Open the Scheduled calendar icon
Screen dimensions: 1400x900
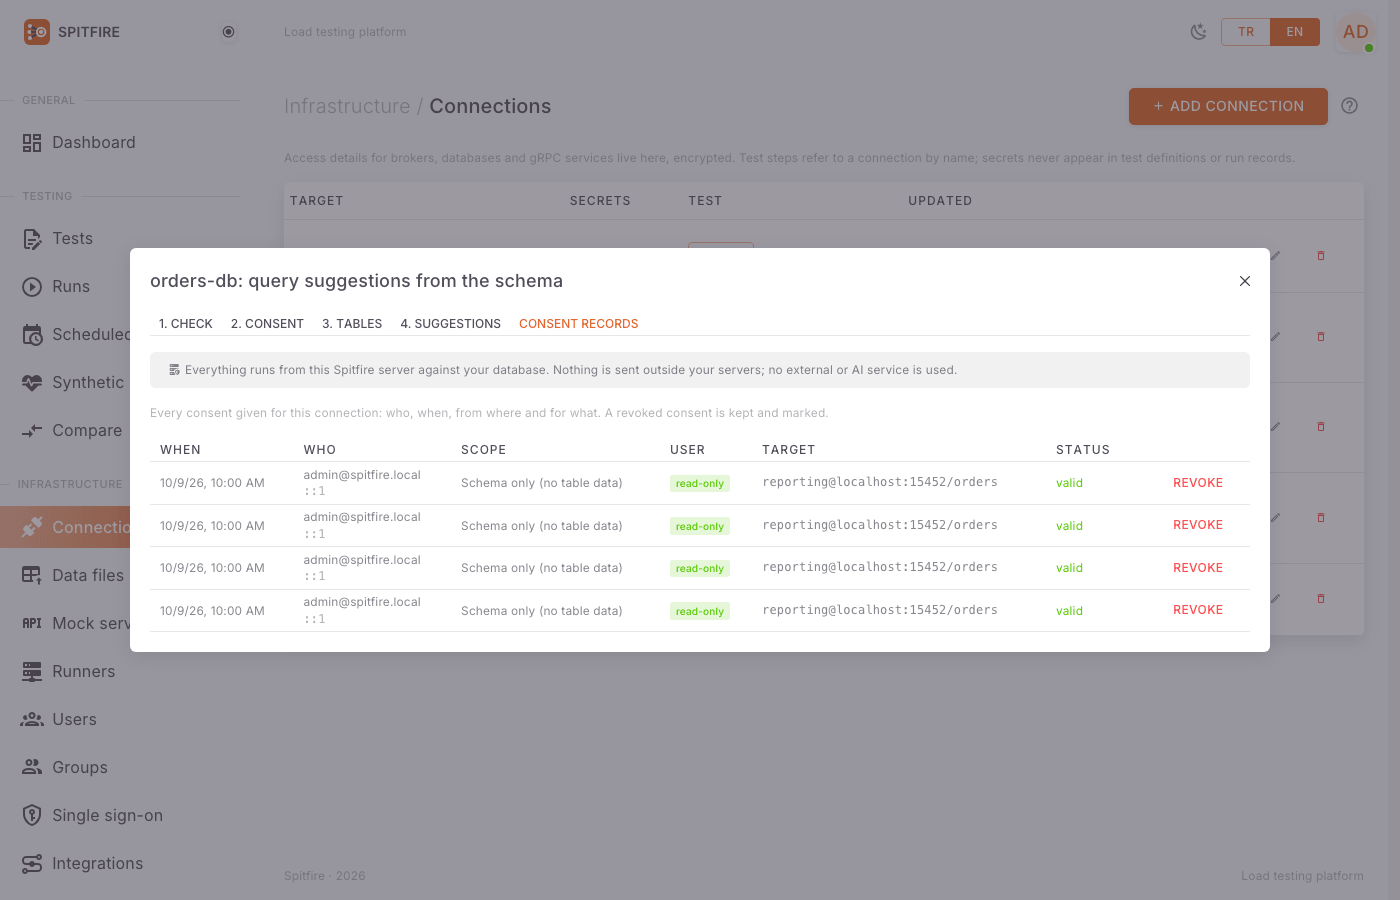[x=32, y=335]
